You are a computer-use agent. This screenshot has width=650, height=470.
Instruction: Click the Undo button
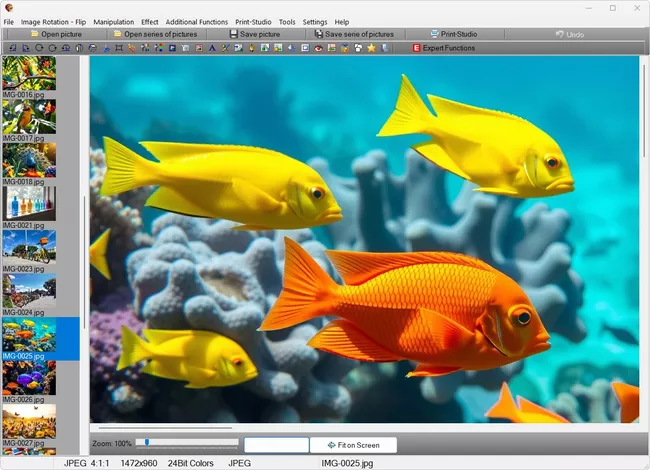[570, 34]
